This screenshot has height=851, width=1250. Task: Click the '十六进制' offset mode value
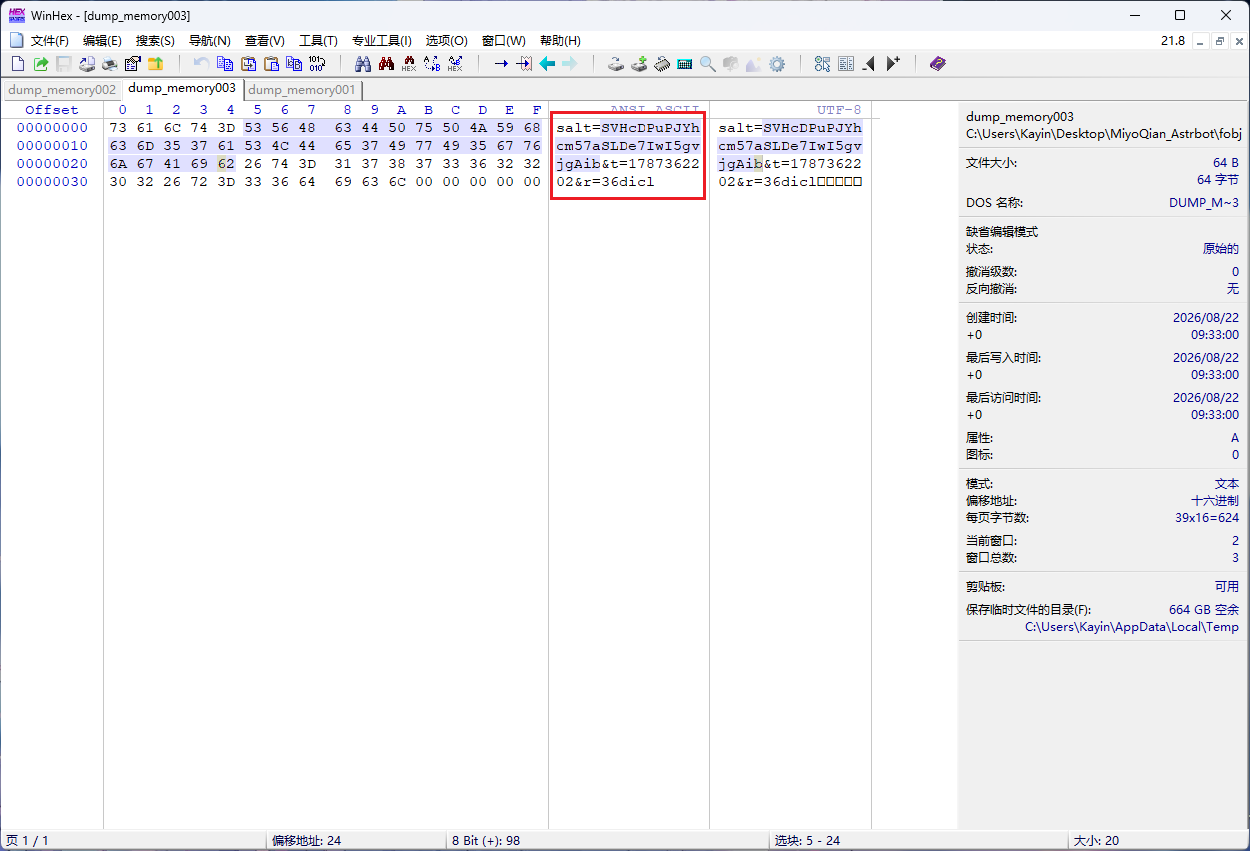click(1215, 501)
